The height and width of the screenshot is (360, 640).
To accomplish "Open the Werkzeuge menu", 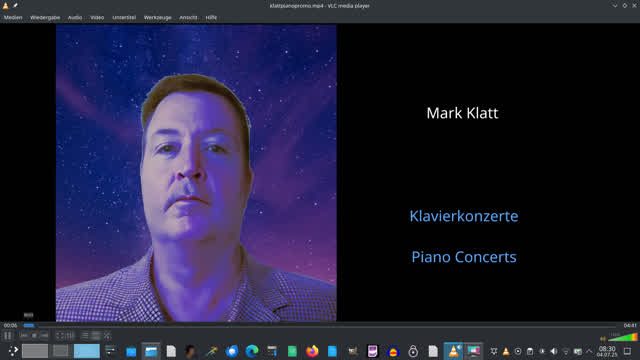I will coord(158,18).
